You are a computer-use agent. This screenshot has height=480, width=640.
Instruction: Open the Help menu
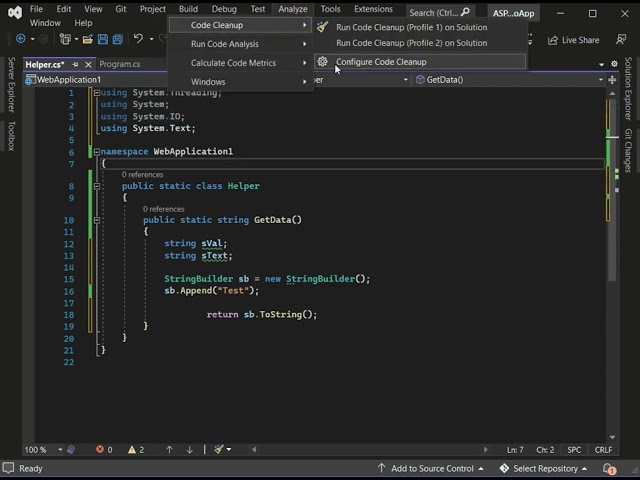point(83,23)
